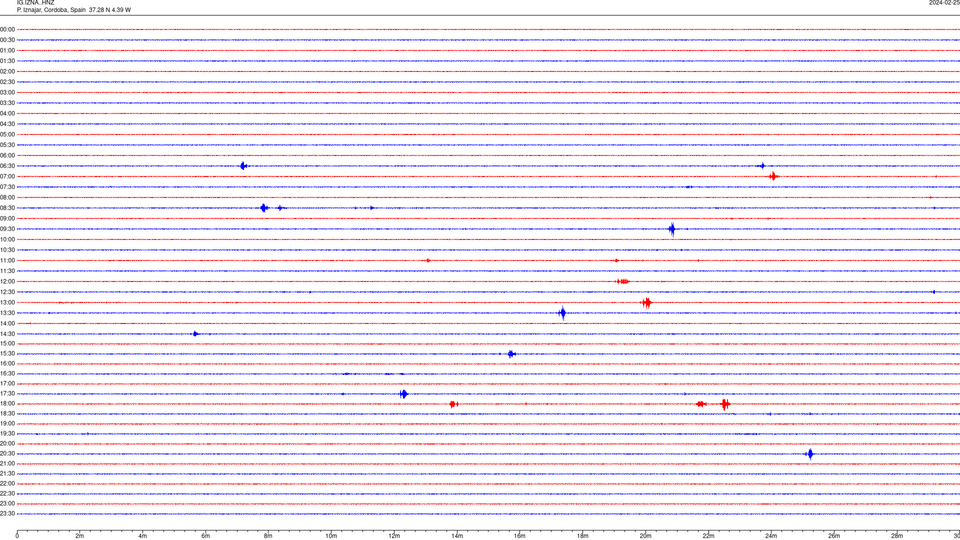Click the 14m axis tick label
The height and width of the screenshot is (540, 960).
tap(457, 536)
